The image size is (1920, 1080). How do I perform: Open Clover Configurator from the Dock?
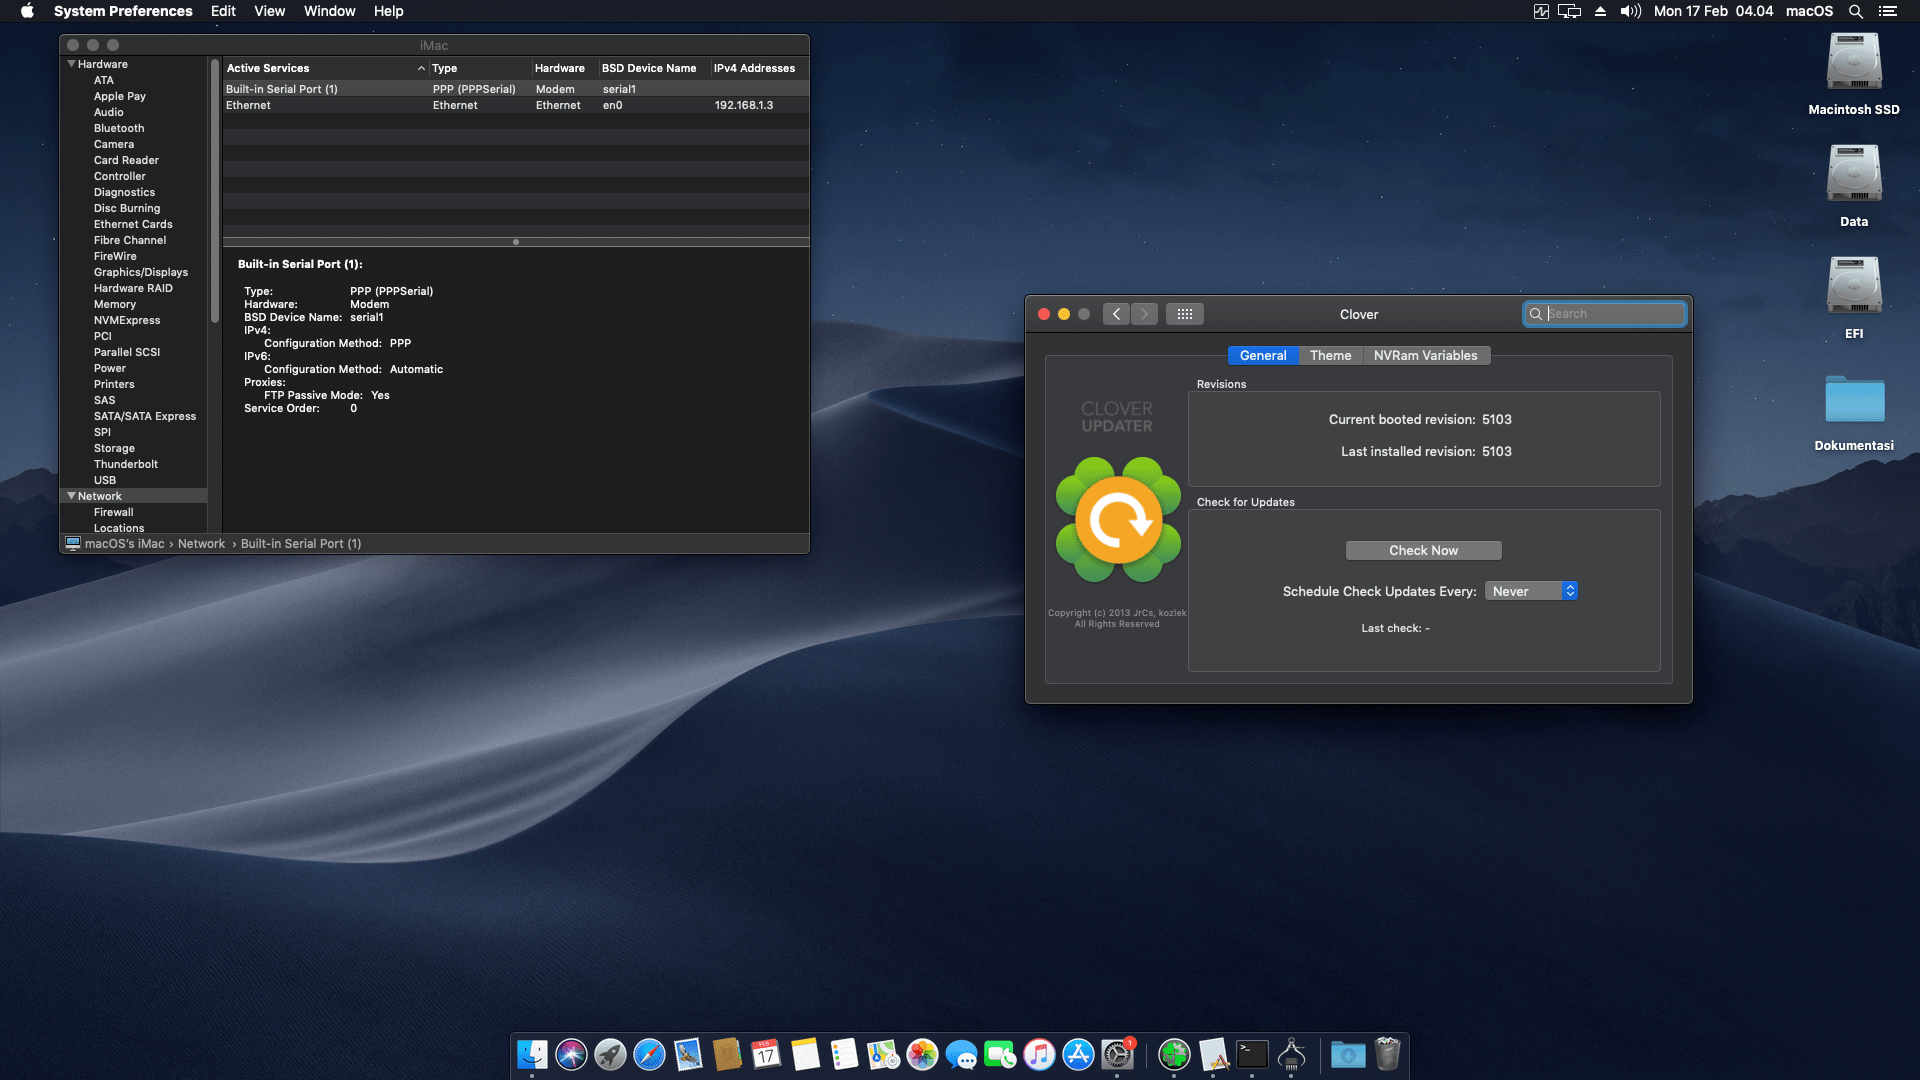(1174, 1054)
